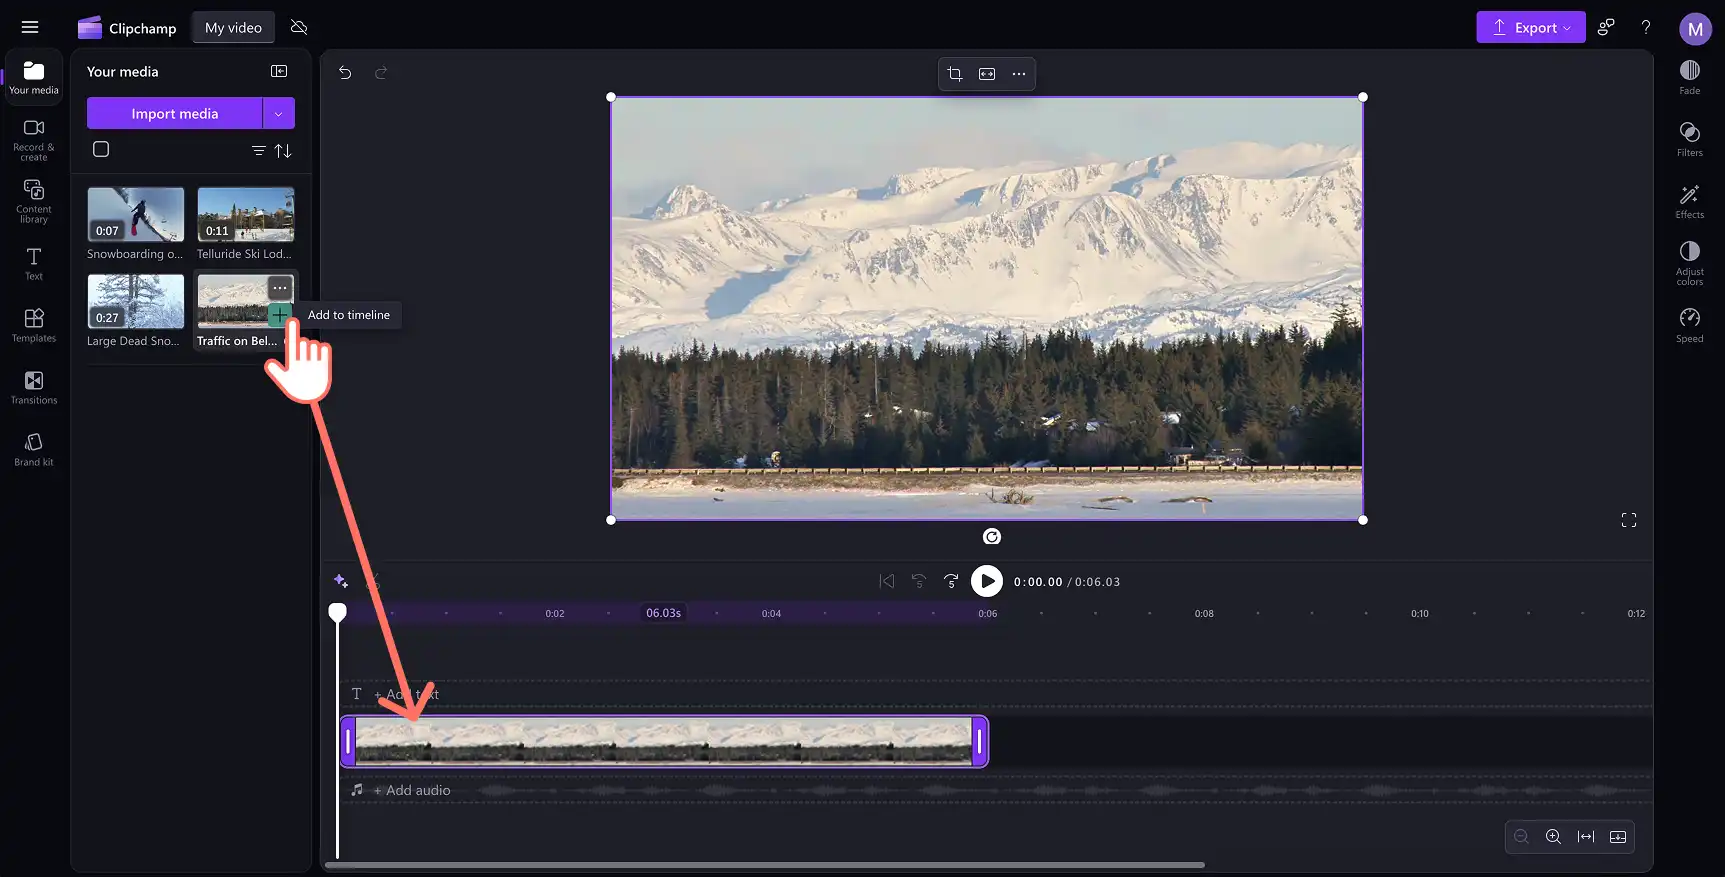
Task: Zoom out the timeline
Action: click(1521, 837)
